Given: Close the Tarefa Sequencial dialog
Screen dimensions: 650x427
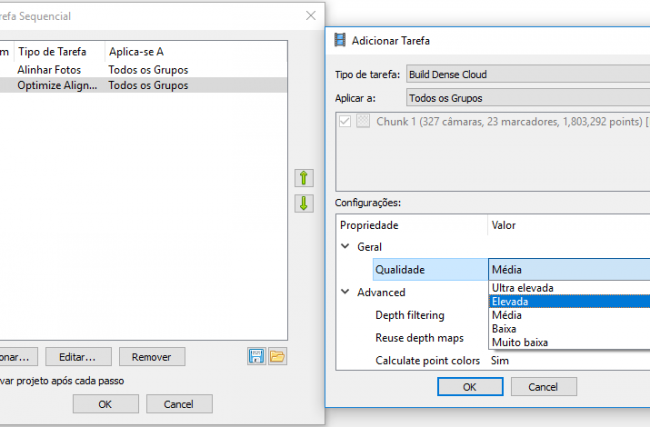Looking at the screenshot, I should (310, 16).
